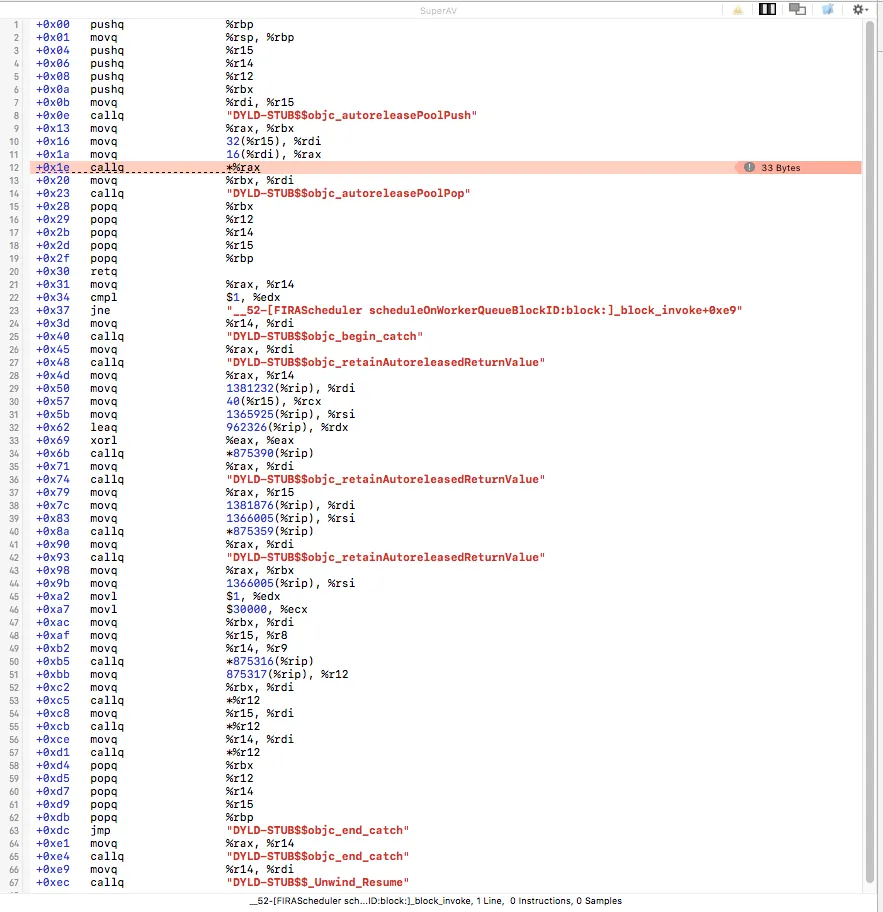Image resolution: width=883 pixels, height=912 pixels.
Task: Select address +0xa2 movl $1, %edx
Action: (x=446, y=596)
